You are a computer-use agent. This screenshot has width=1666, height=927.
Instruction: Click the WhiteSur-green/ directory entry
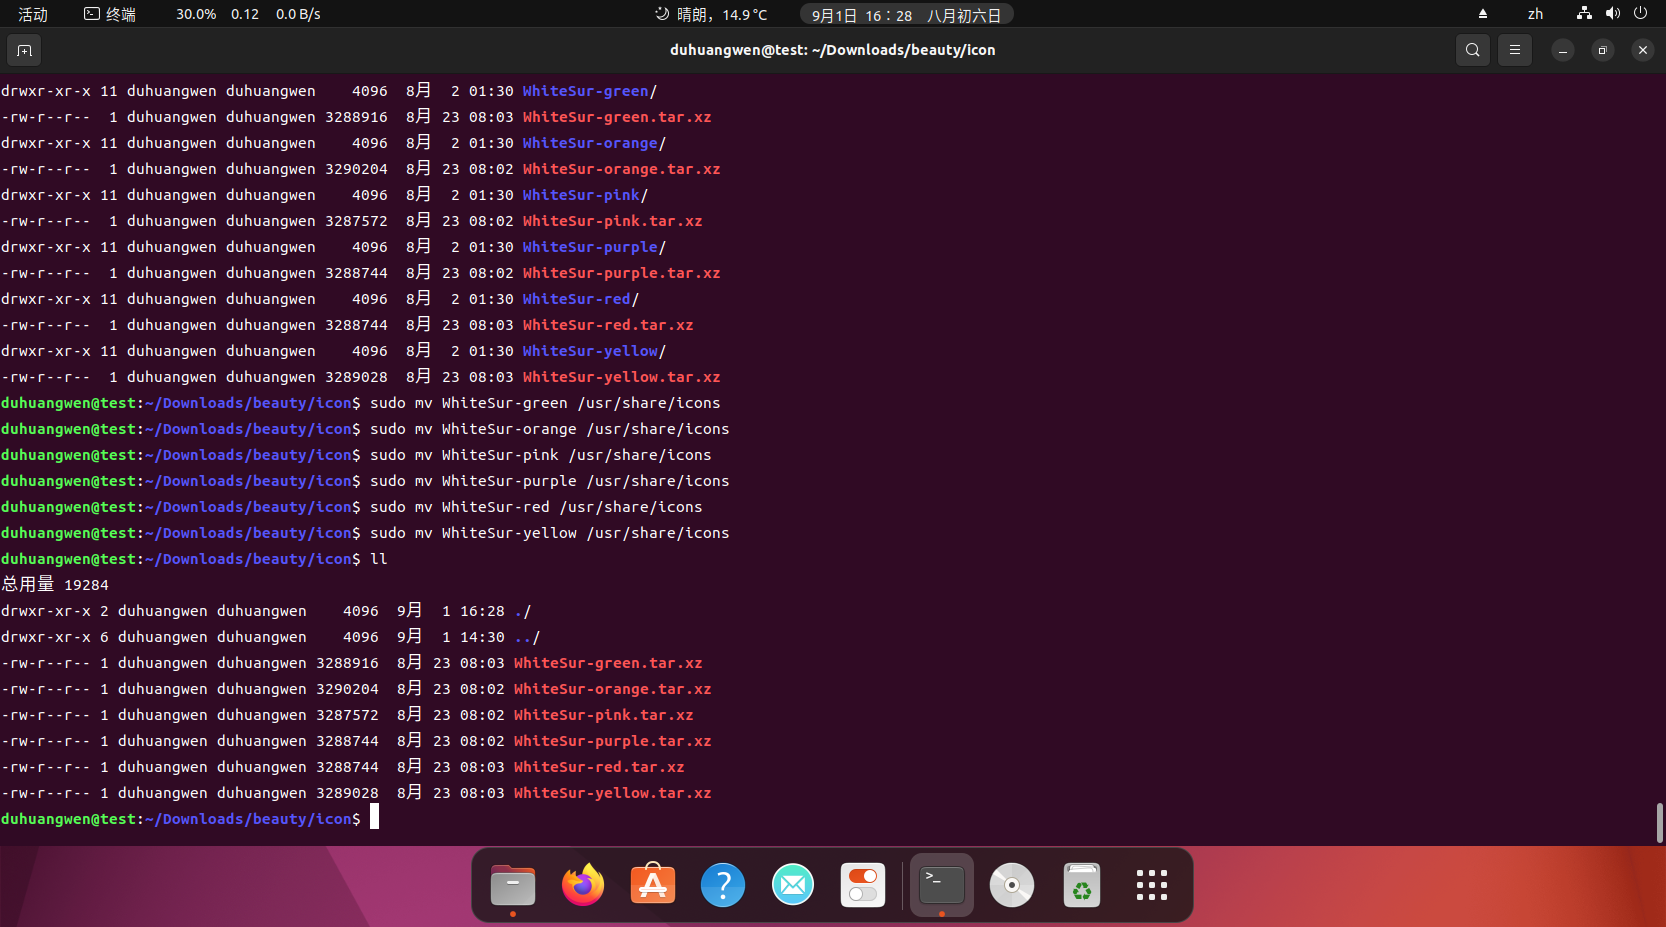point(590,91)
